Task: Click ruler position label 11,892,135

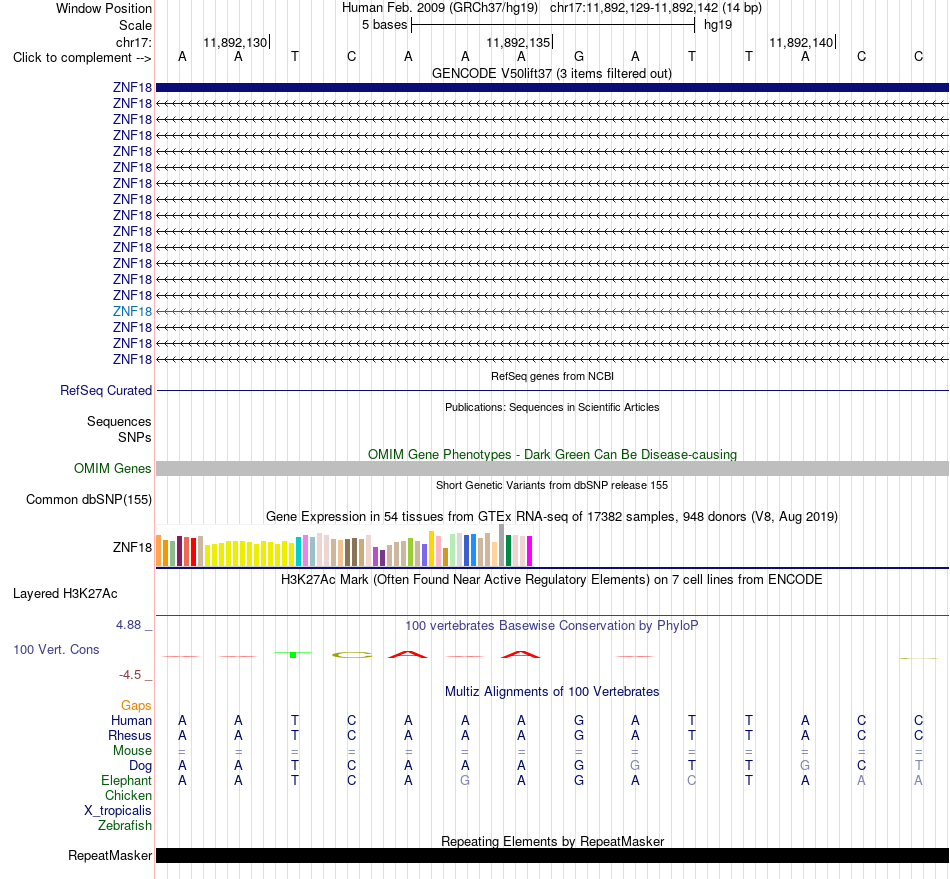Action: point(518,42)
